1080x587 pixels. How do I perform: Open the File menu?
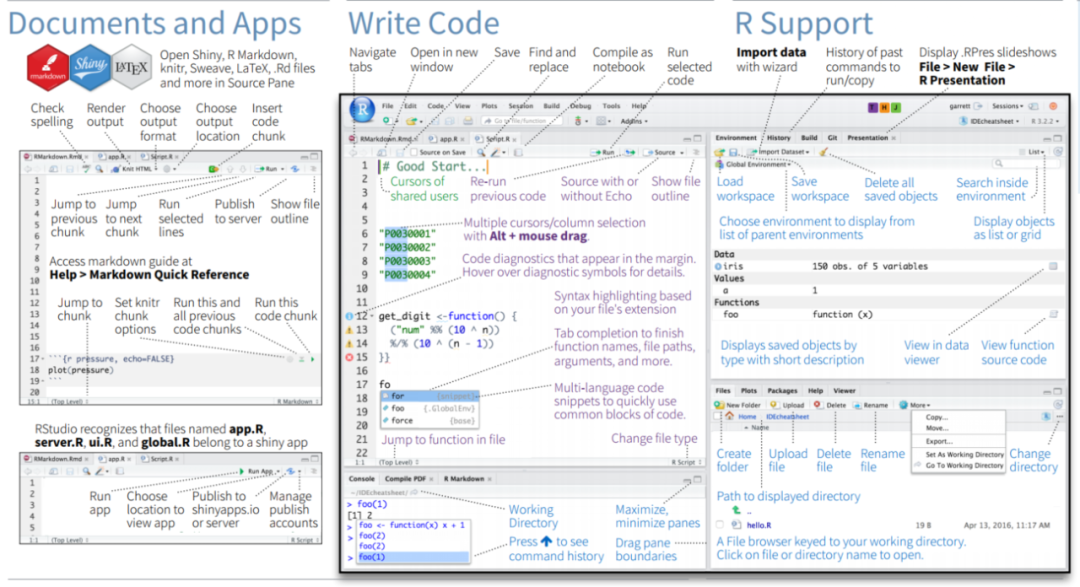(388, 106)
